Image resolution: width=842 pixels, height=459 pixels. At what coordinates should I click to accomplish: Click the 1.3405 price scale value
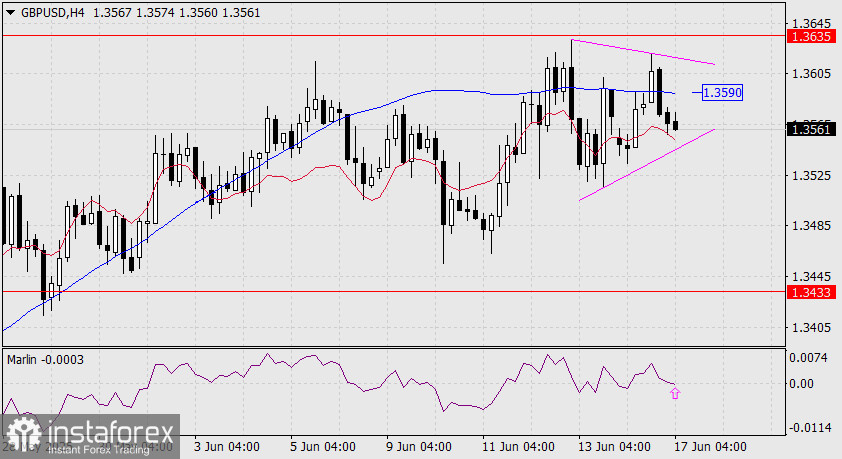811,327
